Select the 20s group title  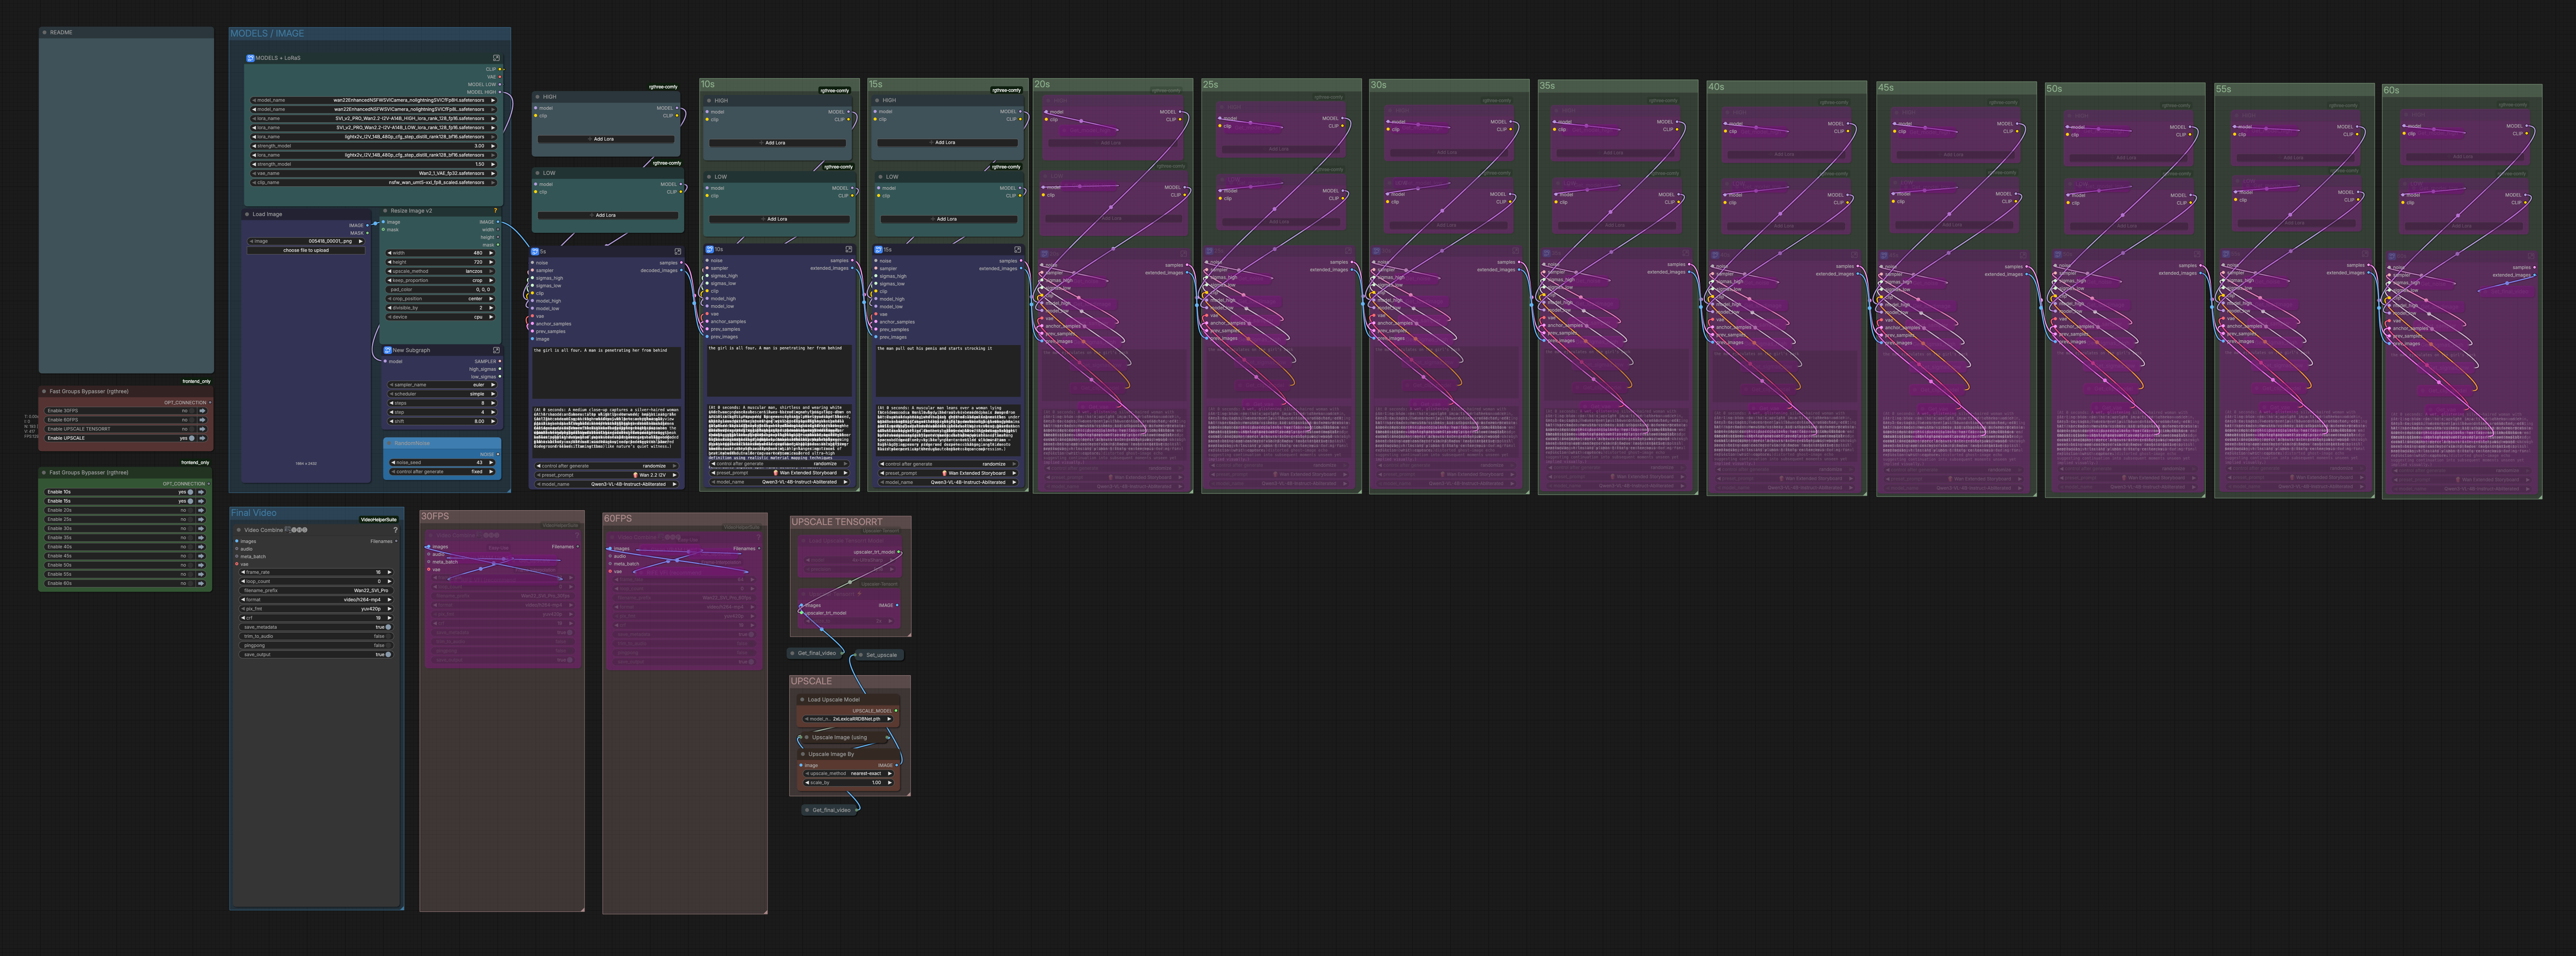[1042, 84]
